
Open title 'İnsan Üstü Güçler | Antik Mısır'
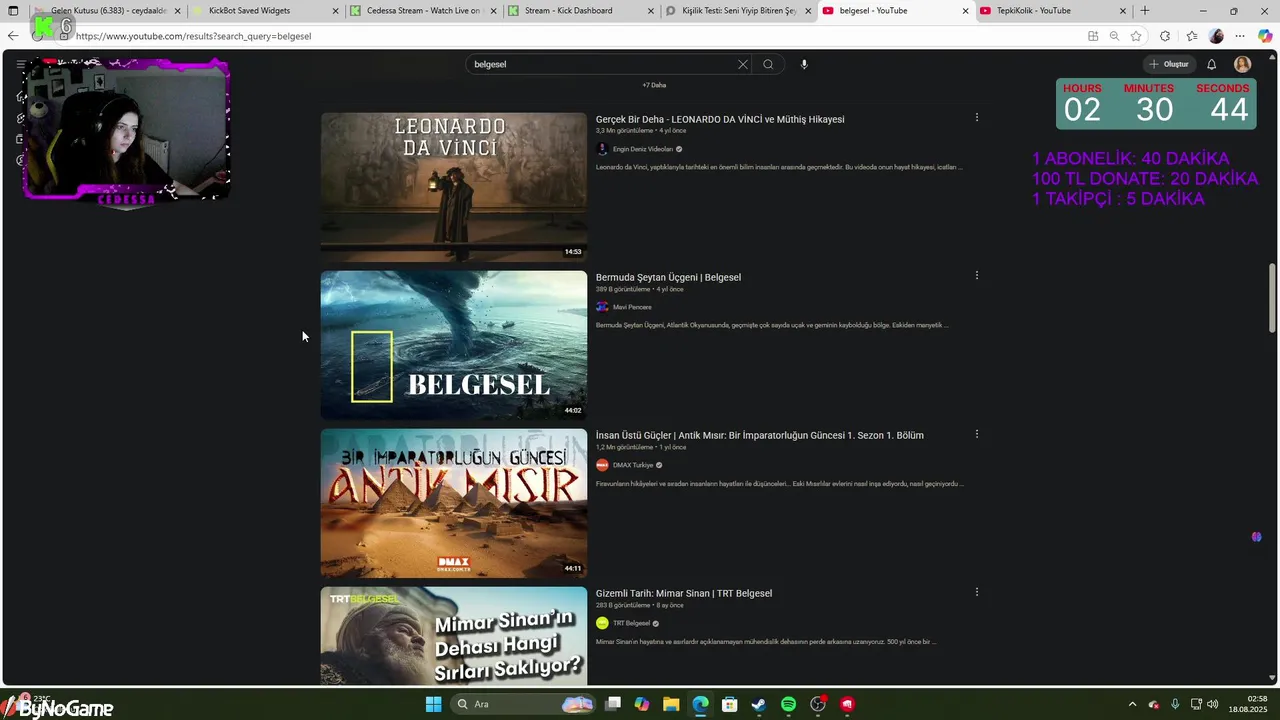tap(760, 435)
